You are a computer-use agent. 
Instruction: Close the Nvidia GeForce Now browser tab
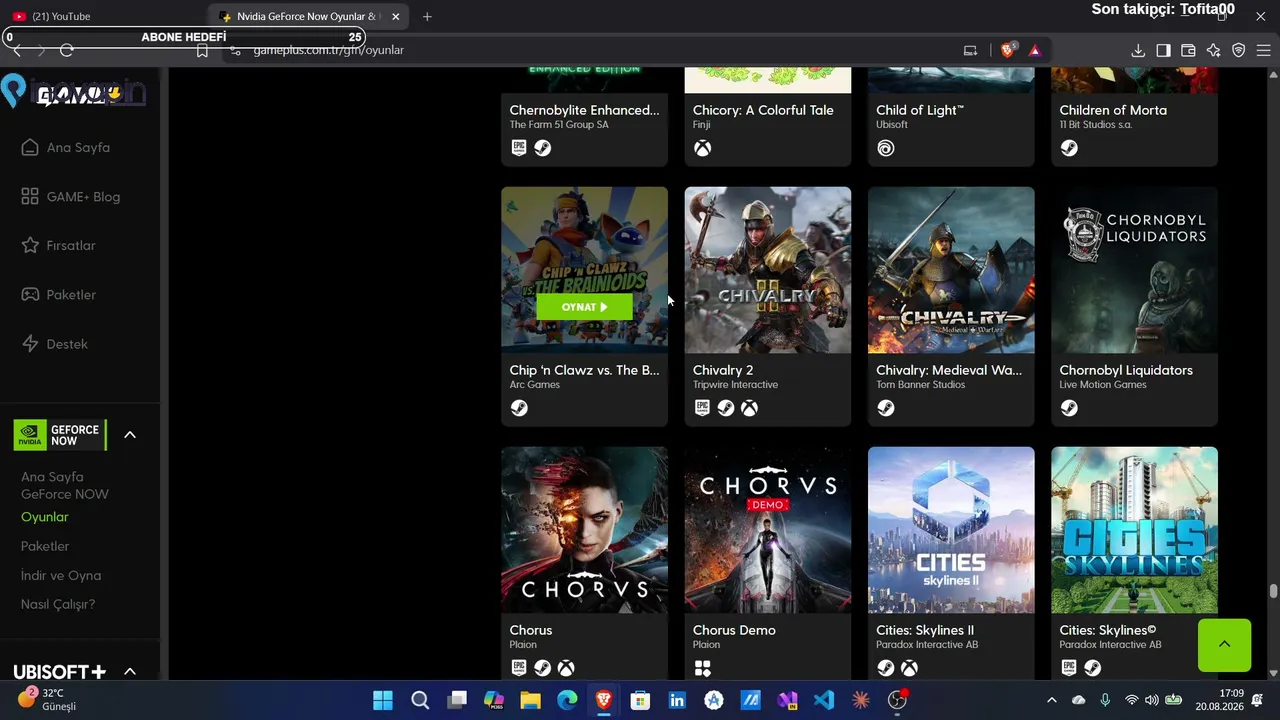(395, 17)
